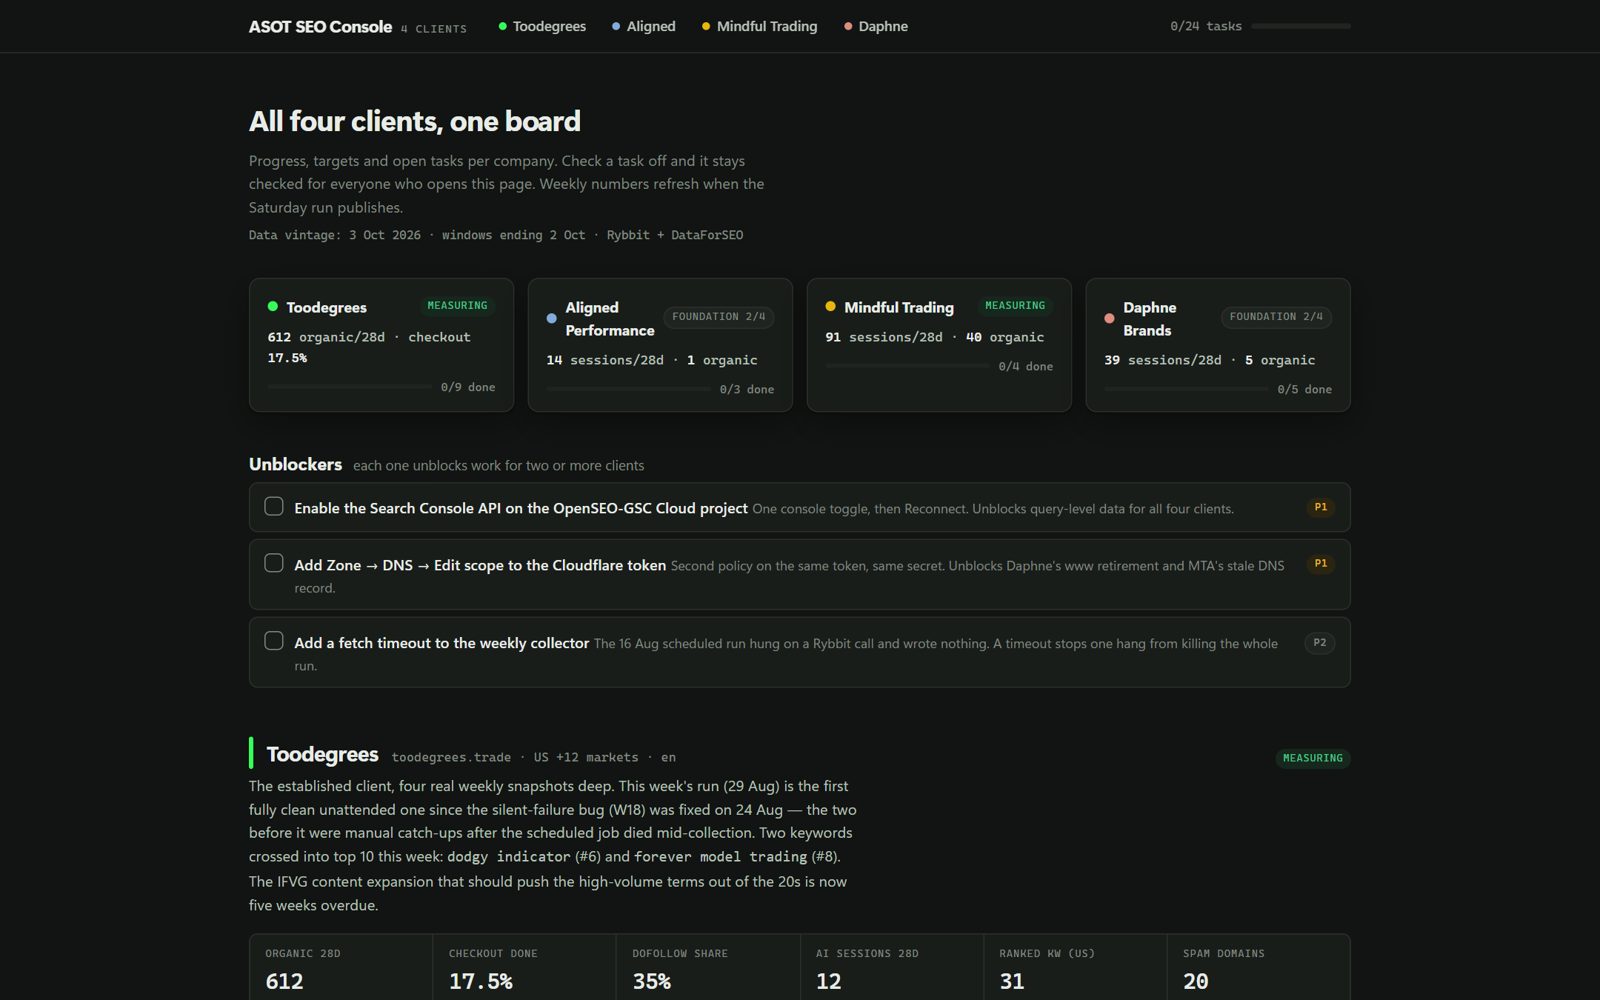Click 'All four clients, one board' heading
This screenshot has width=1600, height=1000.
tap(414, 121)
